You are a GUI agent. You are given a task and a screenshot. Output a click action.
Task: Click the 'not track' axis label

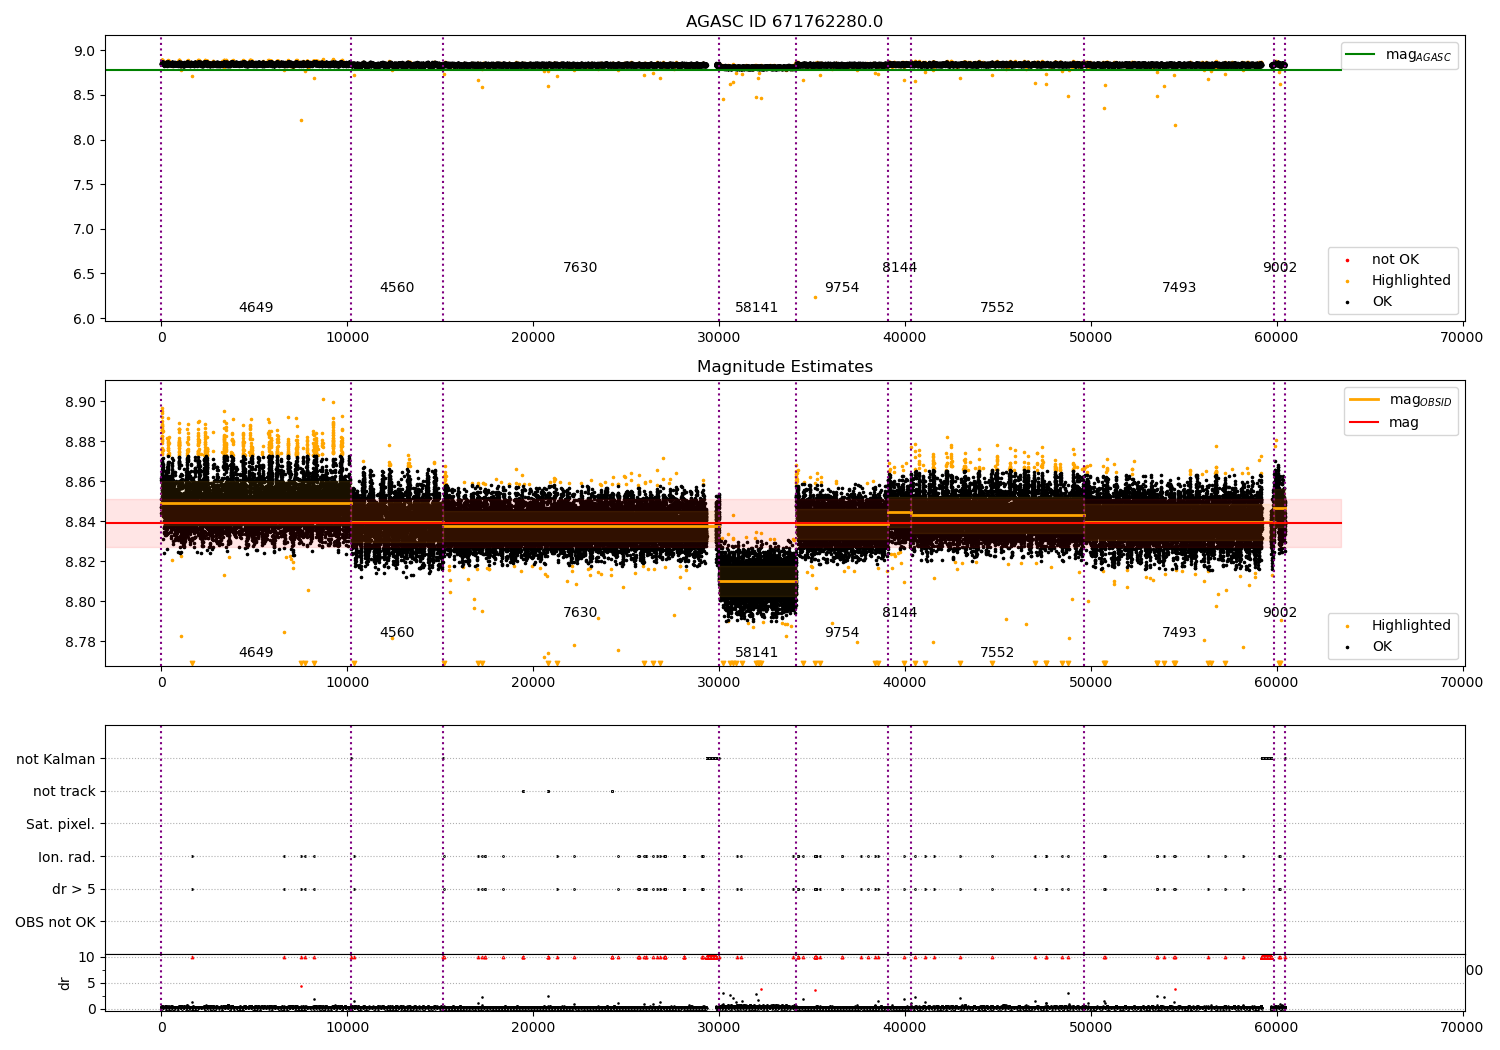(x=64, y=791)
